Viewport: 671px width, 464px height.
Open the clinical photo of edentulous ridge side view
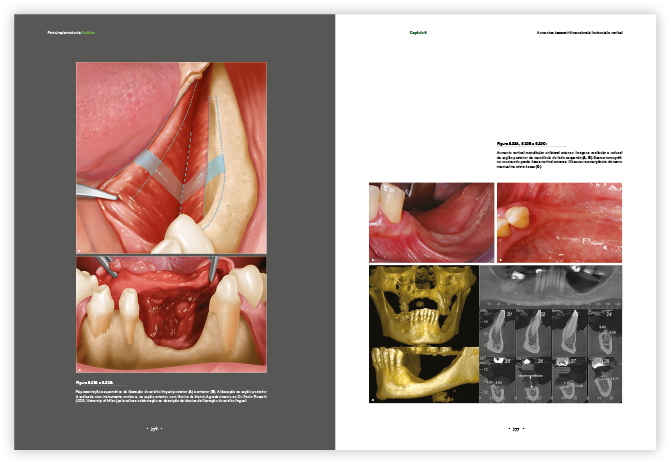431,222
